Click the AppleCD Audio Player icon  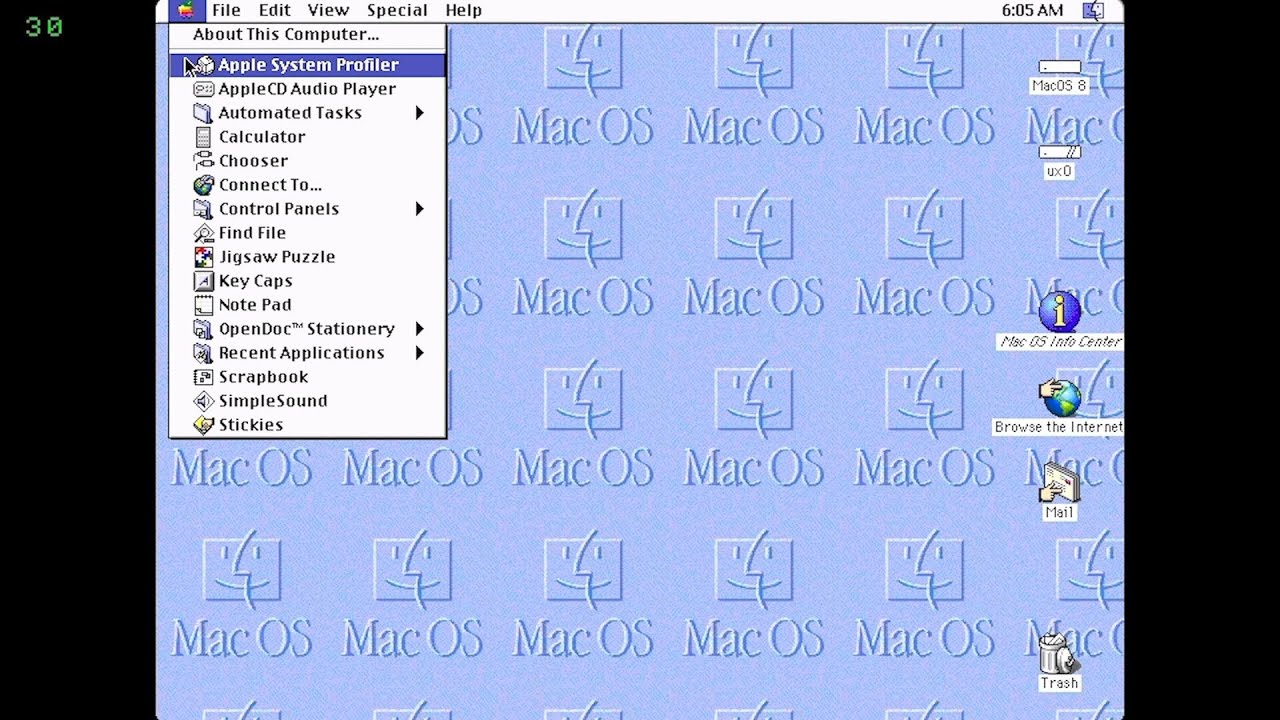click(203, 89)
